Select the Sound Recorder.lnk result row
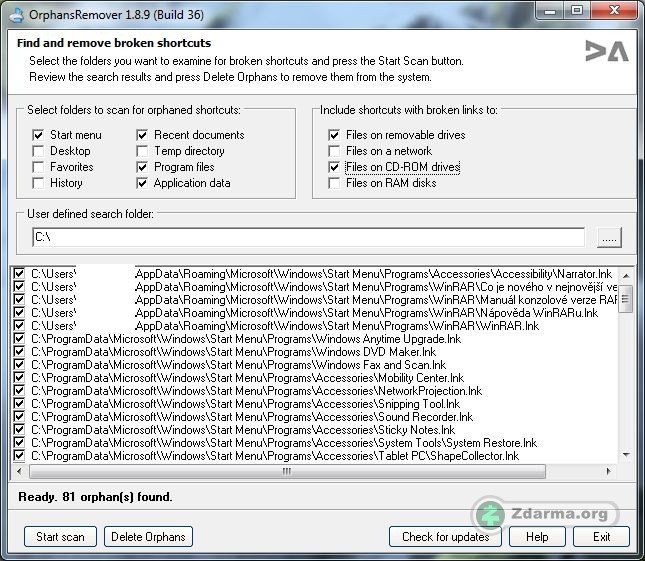The width and height of the screenshot is (645, 561). (x=252, y=417)
